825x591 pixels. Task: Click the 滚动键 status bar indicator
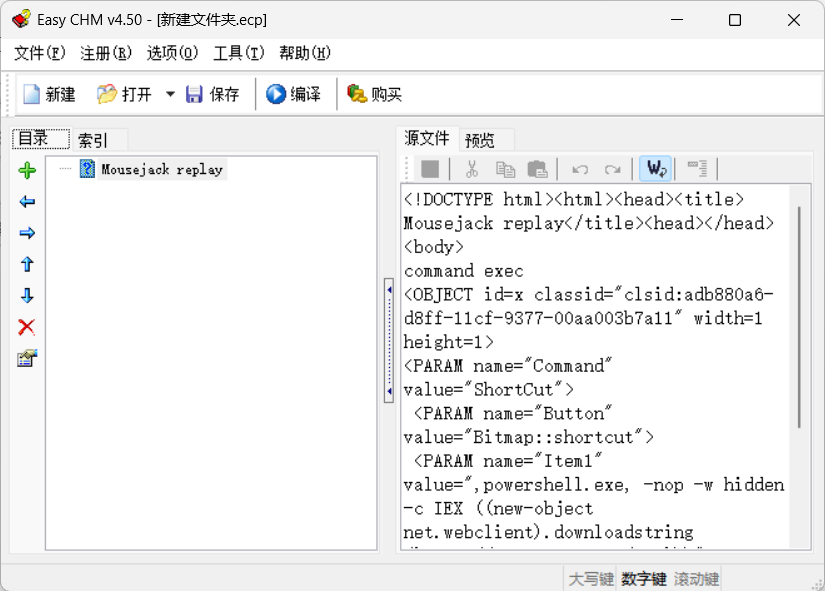pos(696,579)
